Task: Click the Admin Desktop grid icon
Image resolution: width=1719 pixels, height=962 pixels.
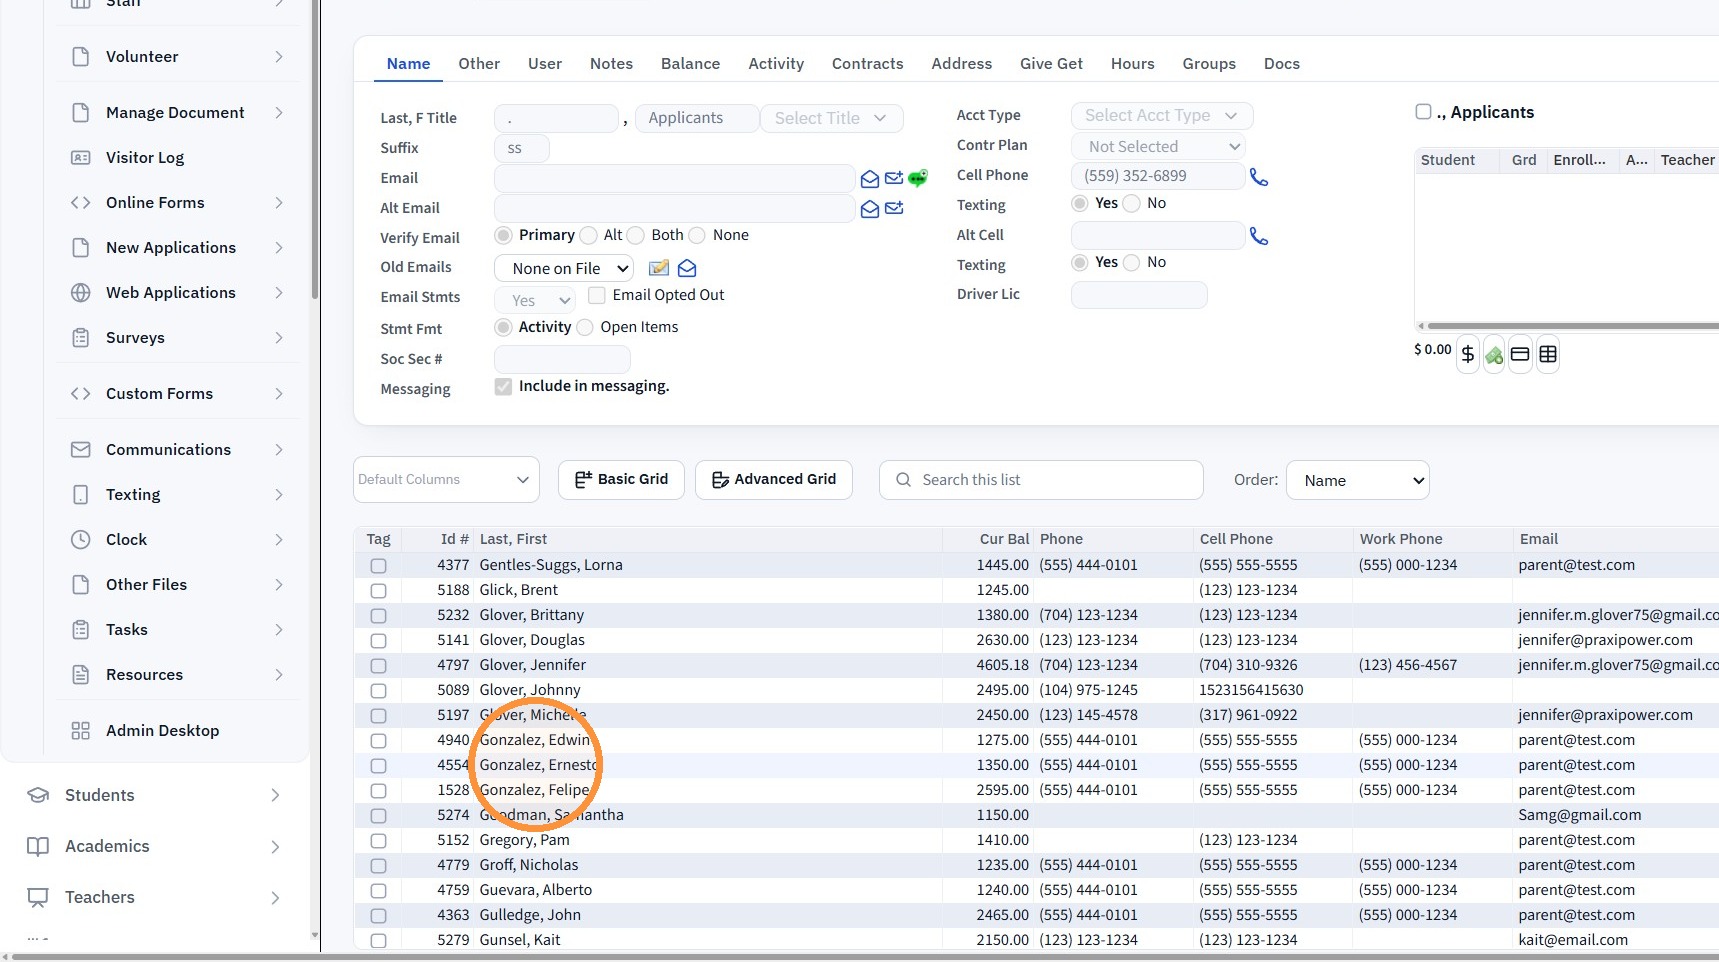Action: [x=81, y=730]
